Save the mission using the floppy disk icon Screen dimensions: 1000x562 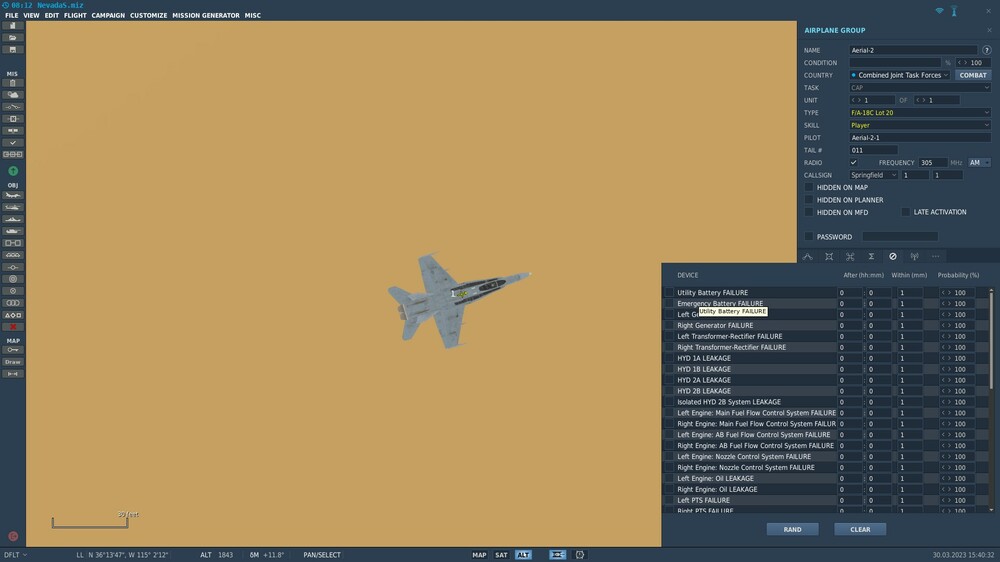point(13,50)
